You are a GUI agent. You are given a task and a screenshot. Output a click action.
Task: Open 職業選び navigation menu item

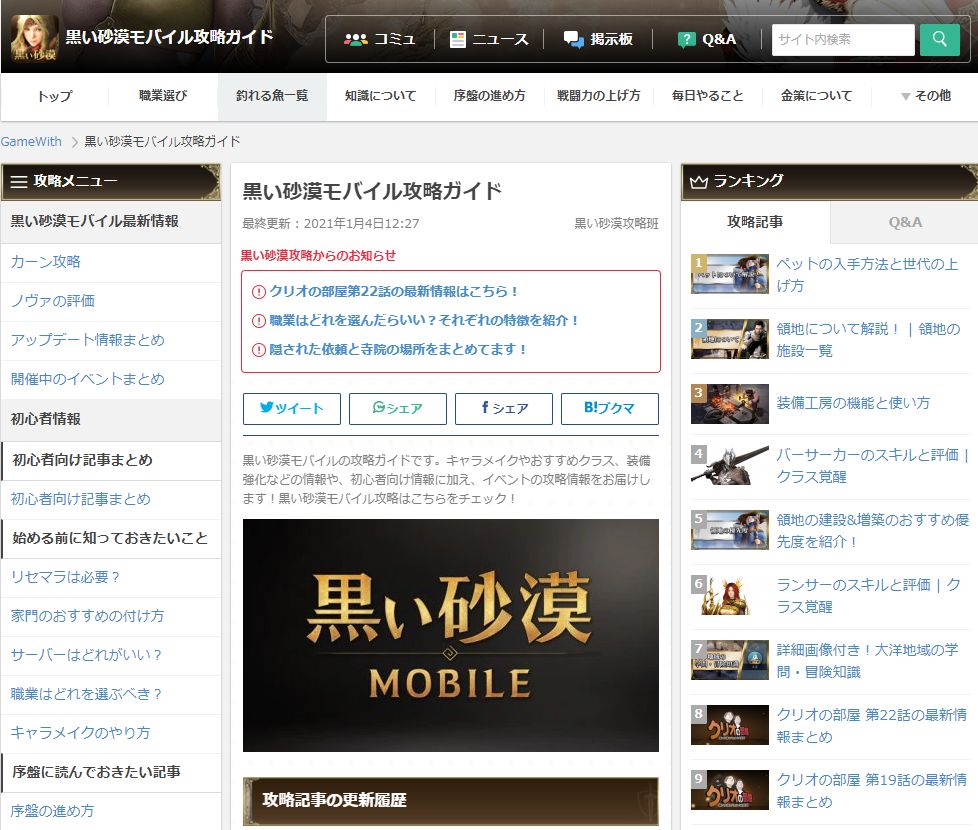pos(163,96)
